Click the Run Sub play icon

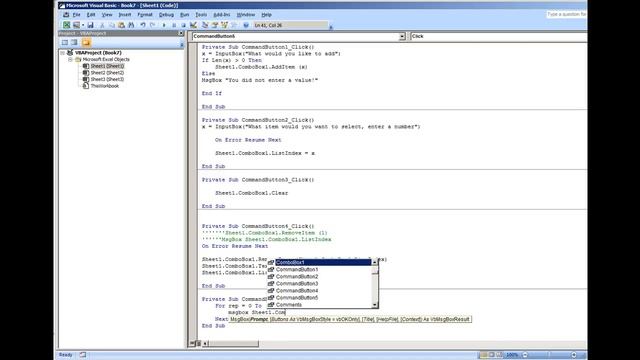coord(164,25)
